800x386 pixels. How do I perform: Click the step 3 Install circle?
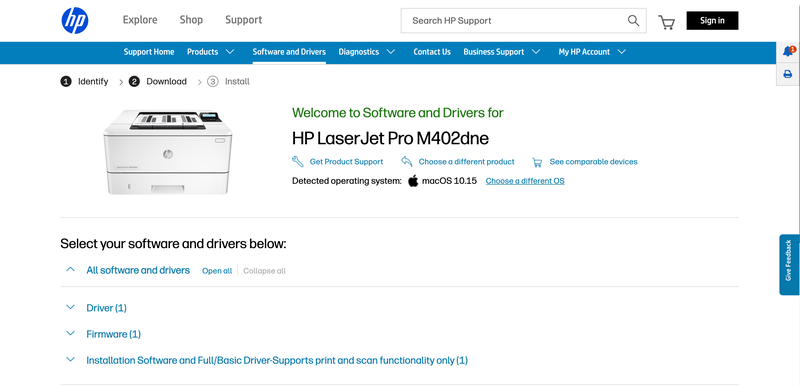(x=213, y=82)
